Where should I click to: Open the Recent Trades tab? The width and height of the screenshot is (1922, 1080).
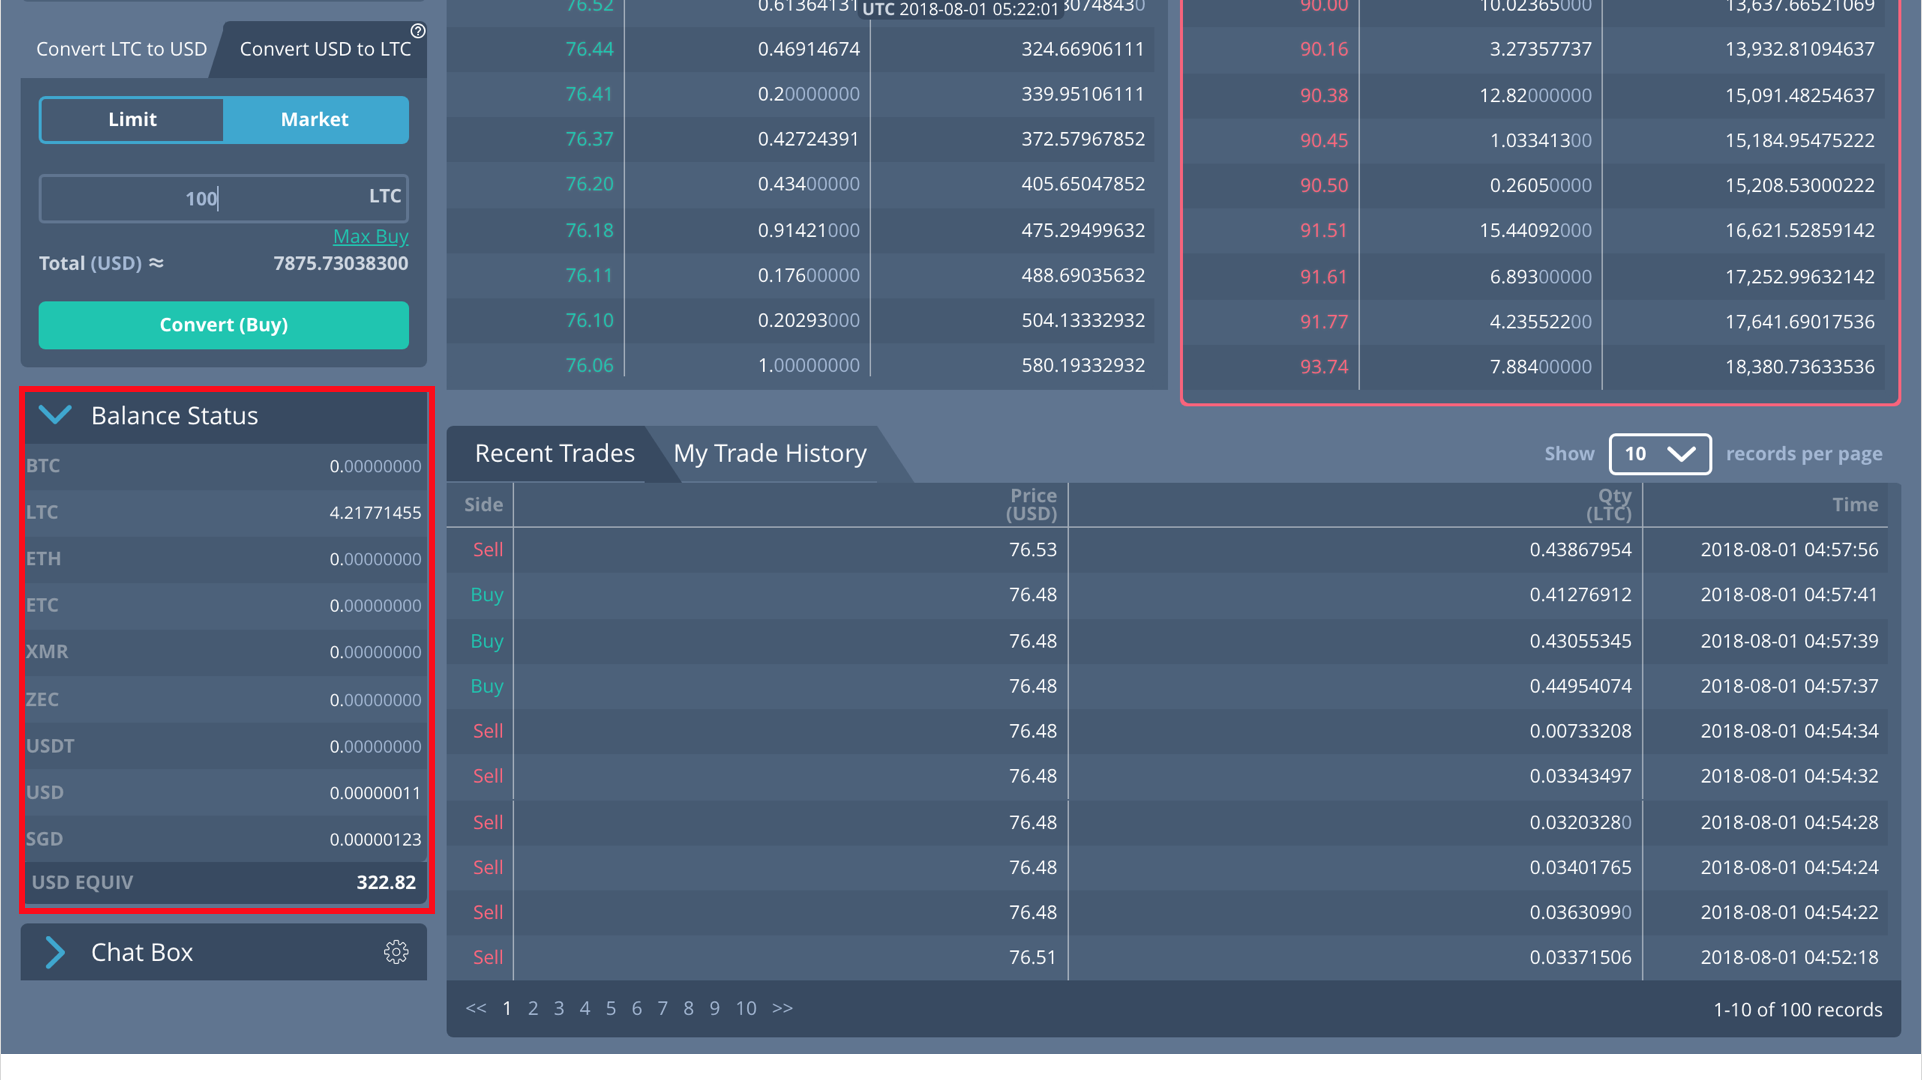click(554, 453)
